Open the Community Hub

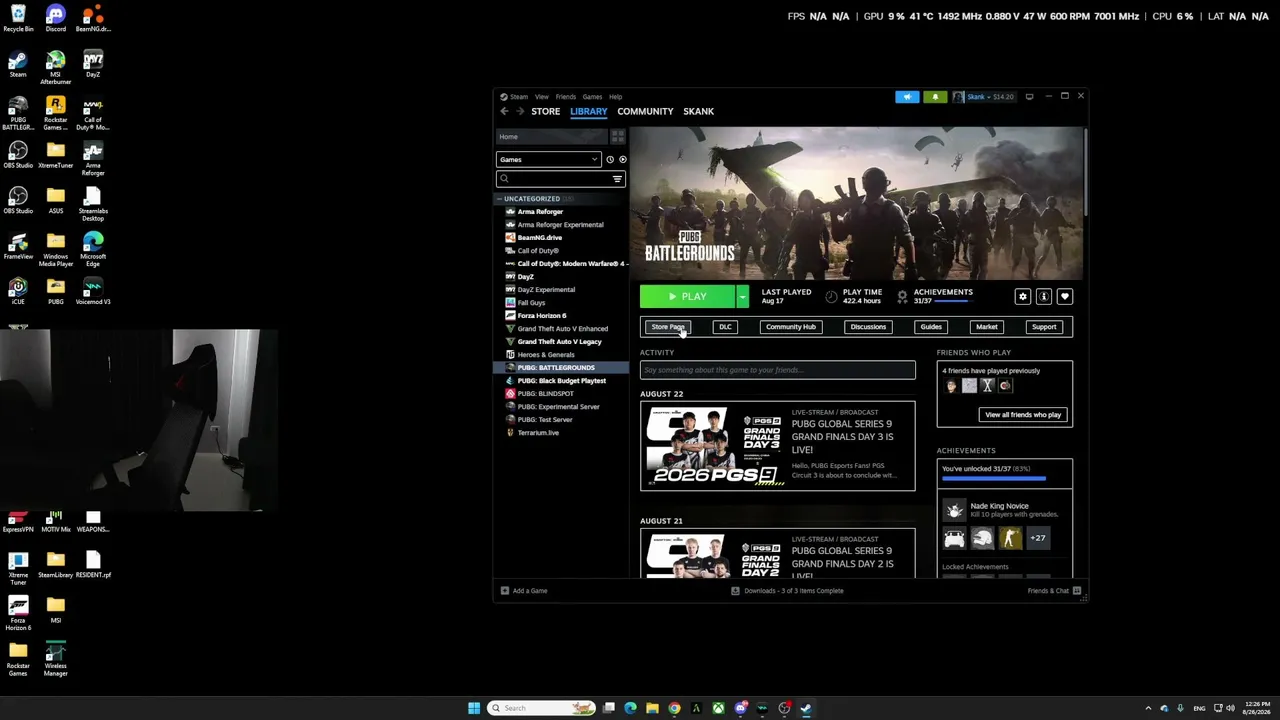(790, 327)
